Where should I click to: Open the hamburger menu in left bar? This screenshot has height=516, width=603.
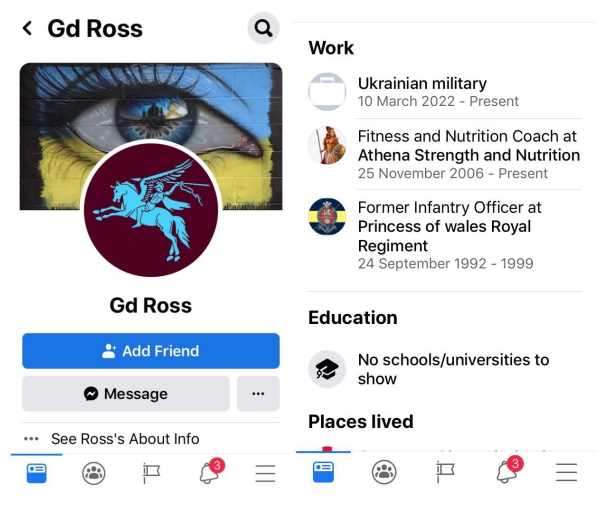(265, 473)
